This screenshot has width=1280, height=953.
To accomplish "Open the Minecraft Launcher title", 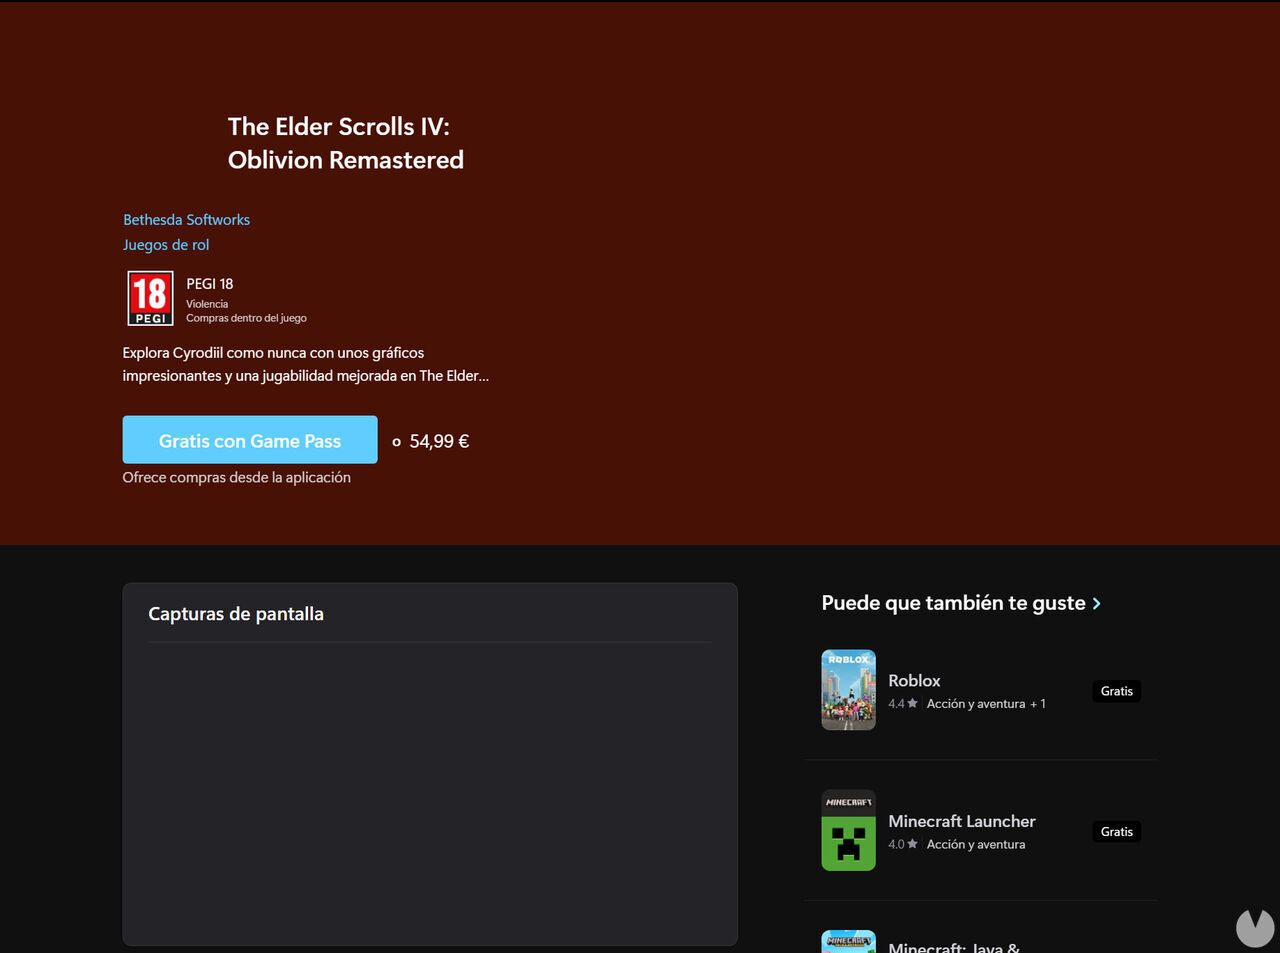I will (962, 821).
